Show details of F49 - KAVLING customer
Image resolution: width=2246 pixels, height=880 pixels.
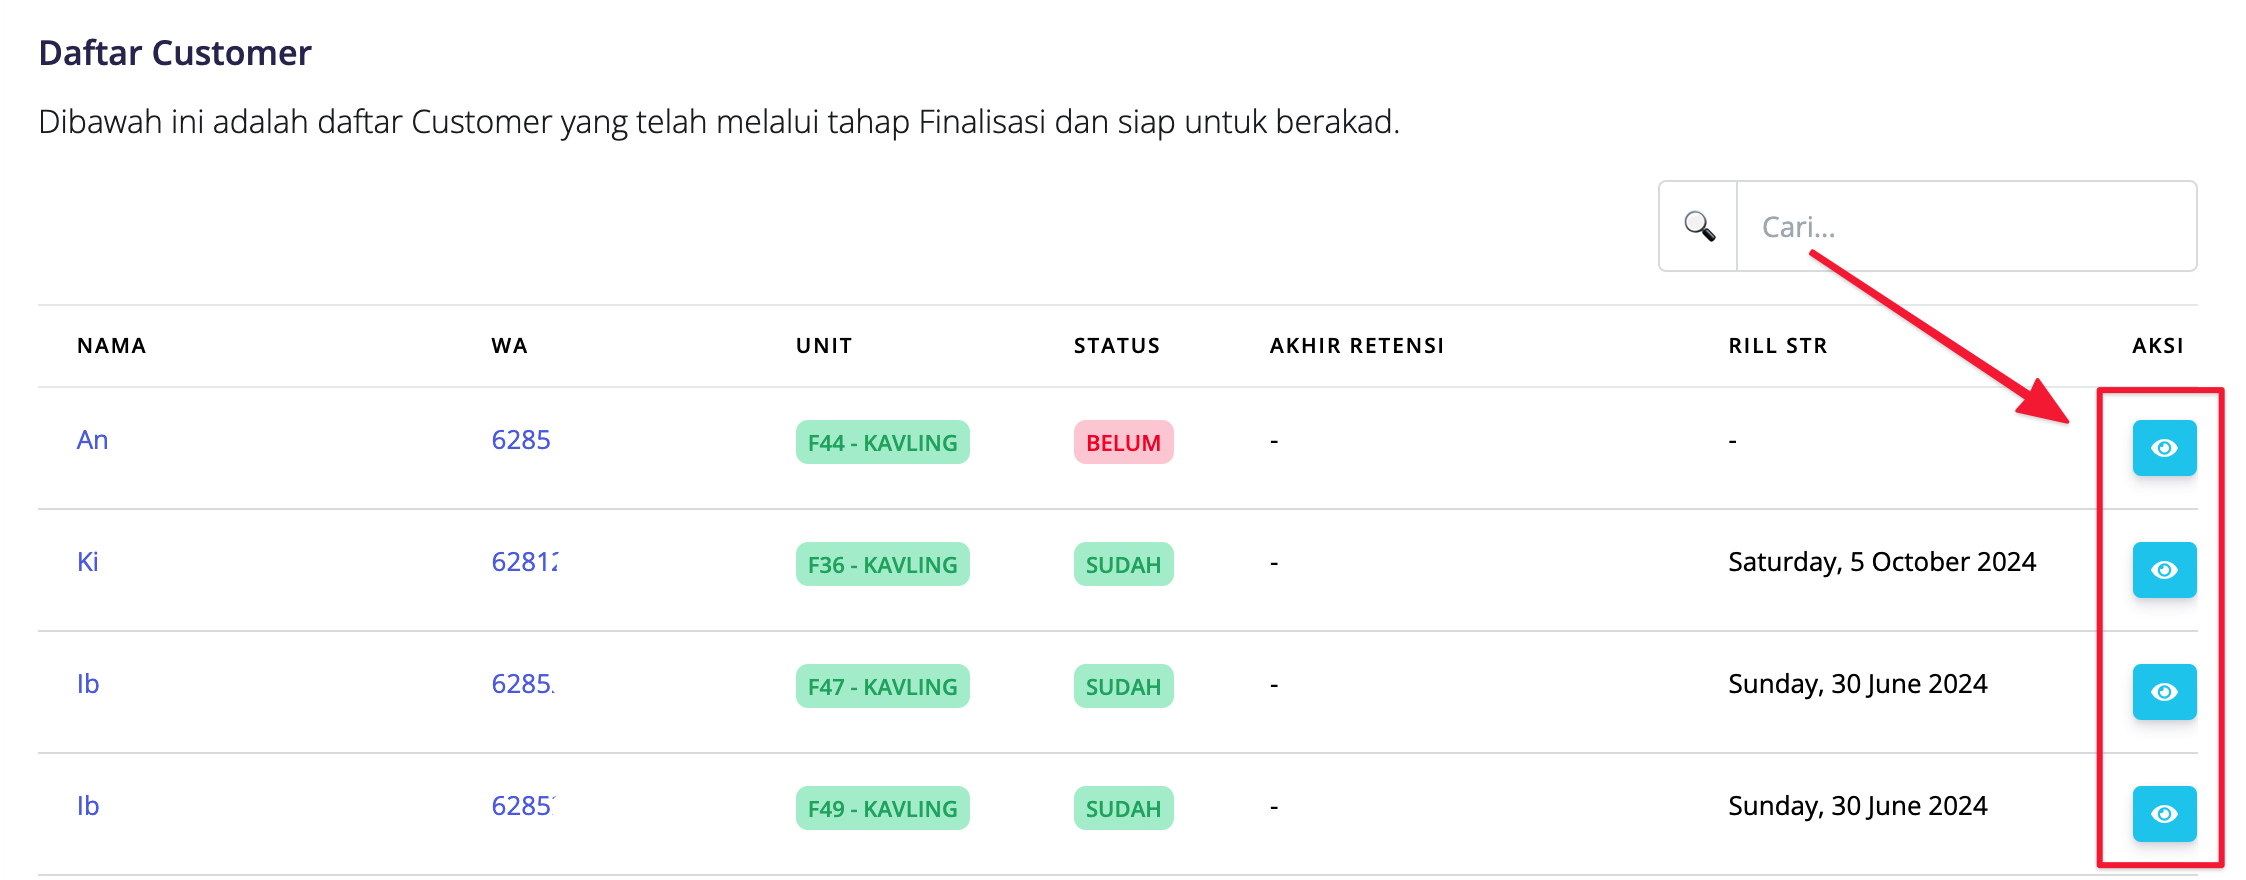tap(2164, 814)
